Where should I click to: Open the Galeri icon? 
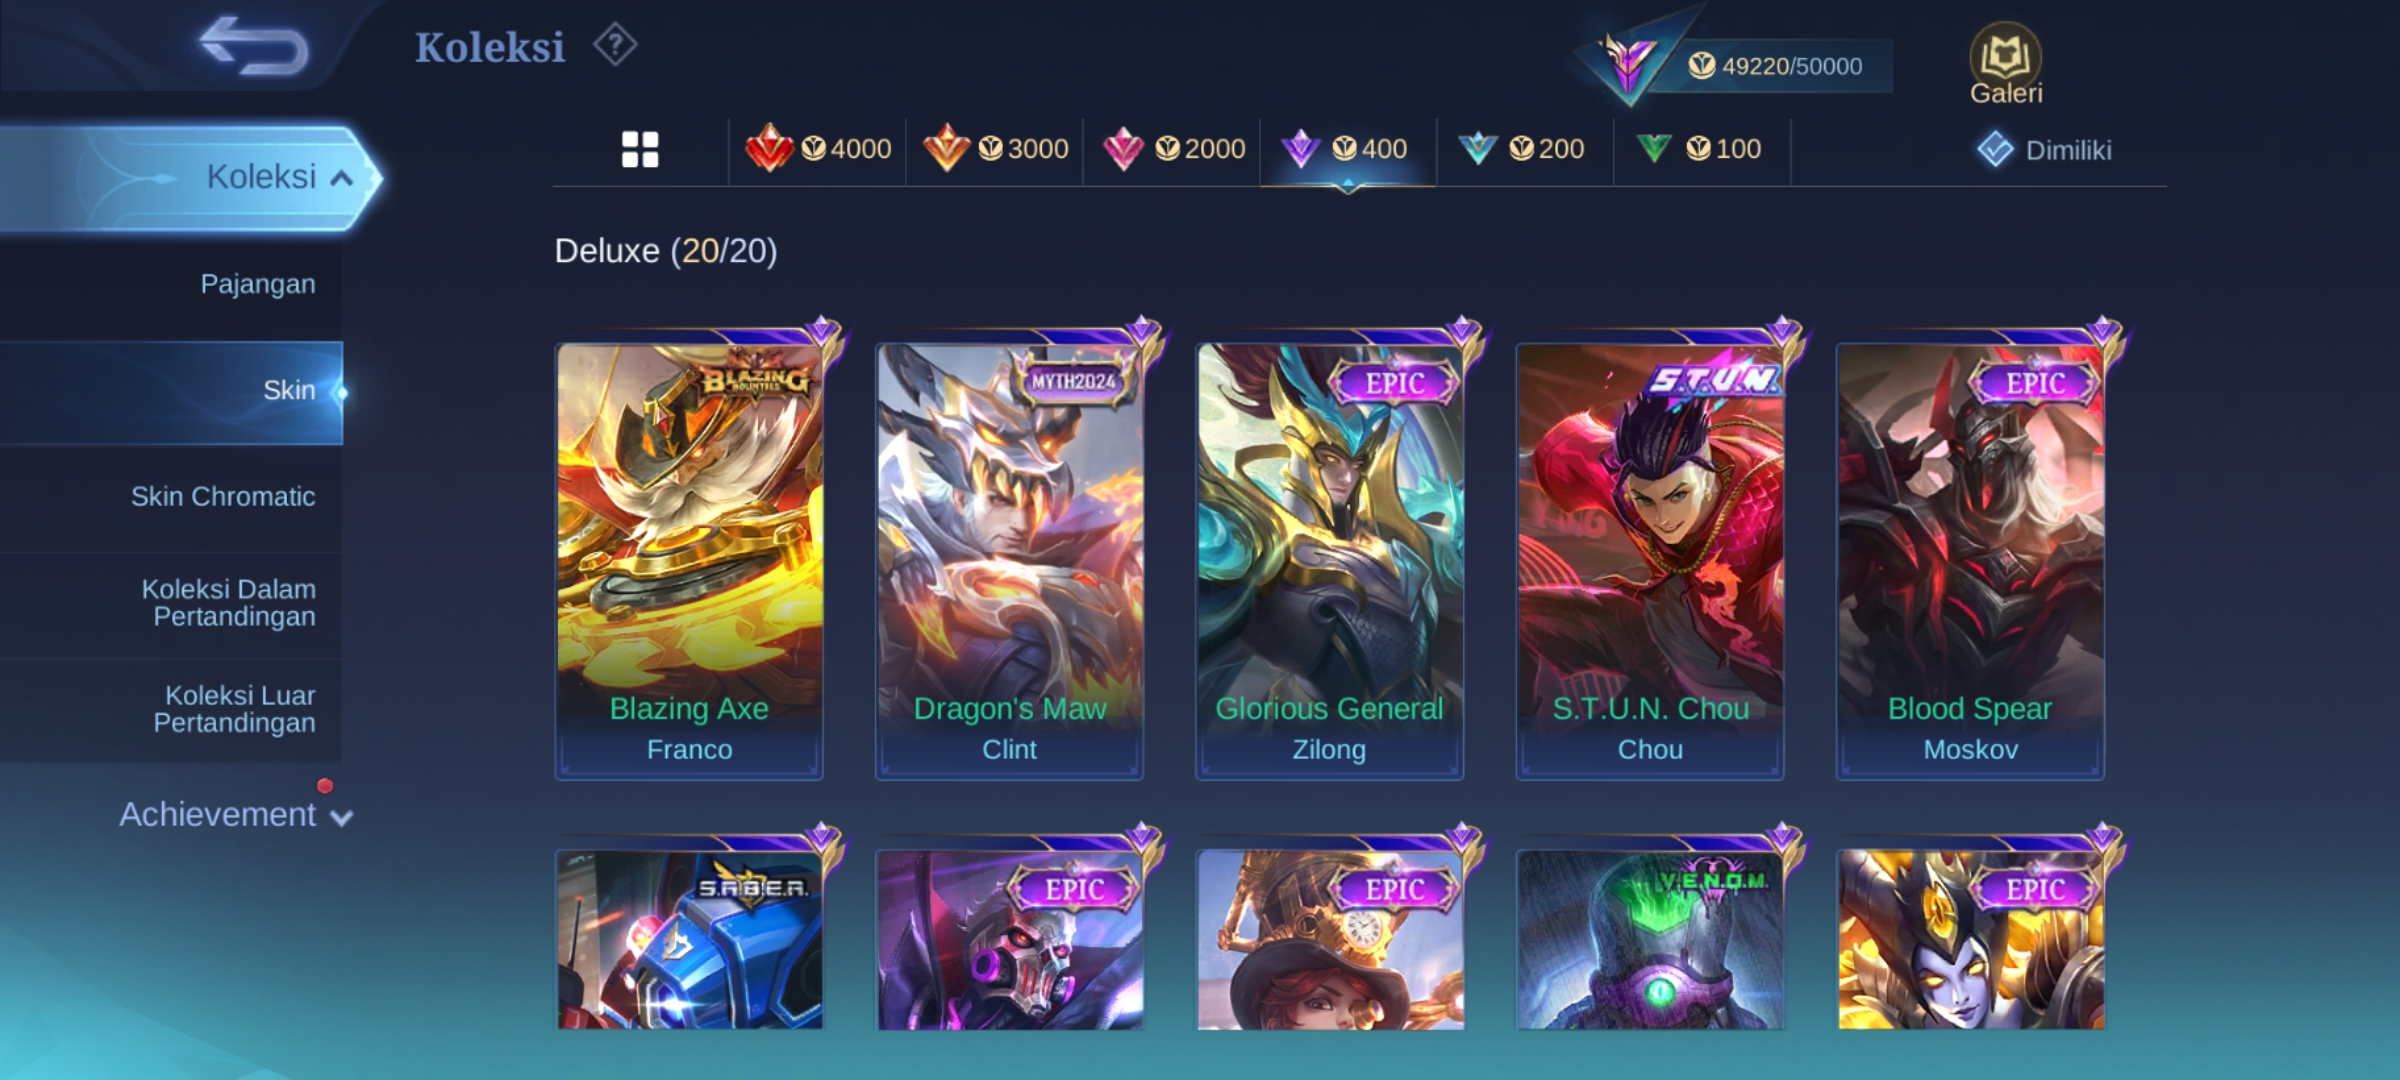[2006, 64]
